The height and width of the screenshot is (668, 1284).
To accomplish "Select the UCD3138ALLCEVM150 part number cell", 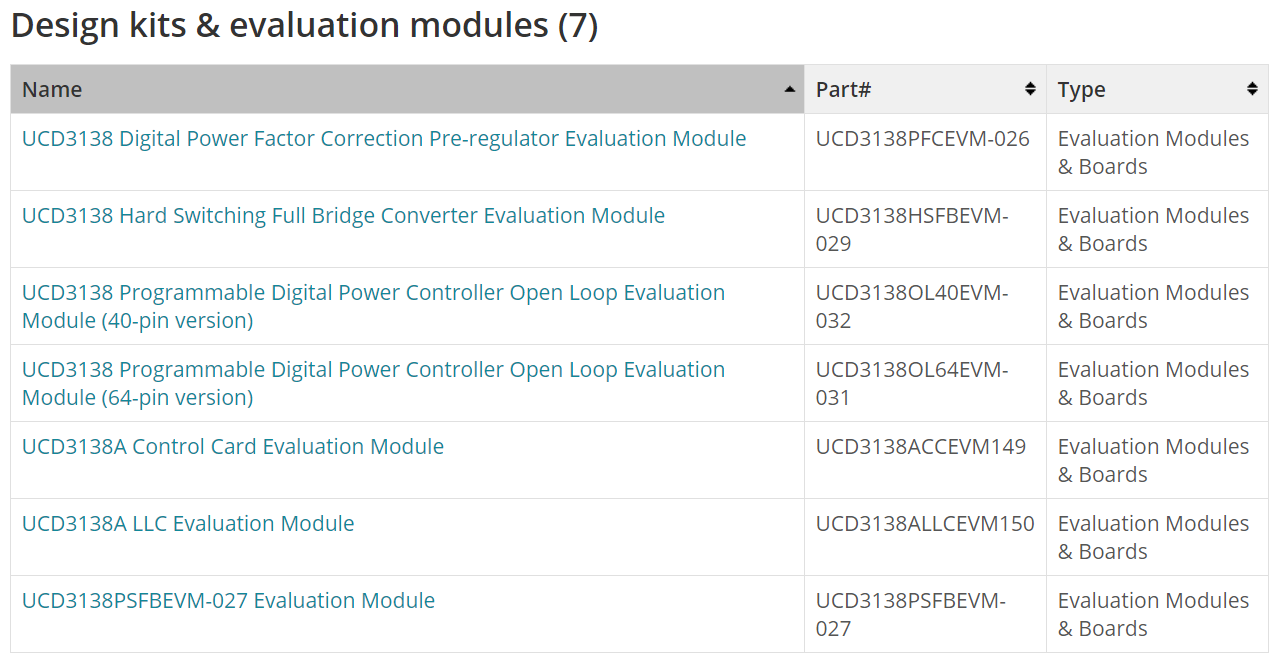I will 925,537.
